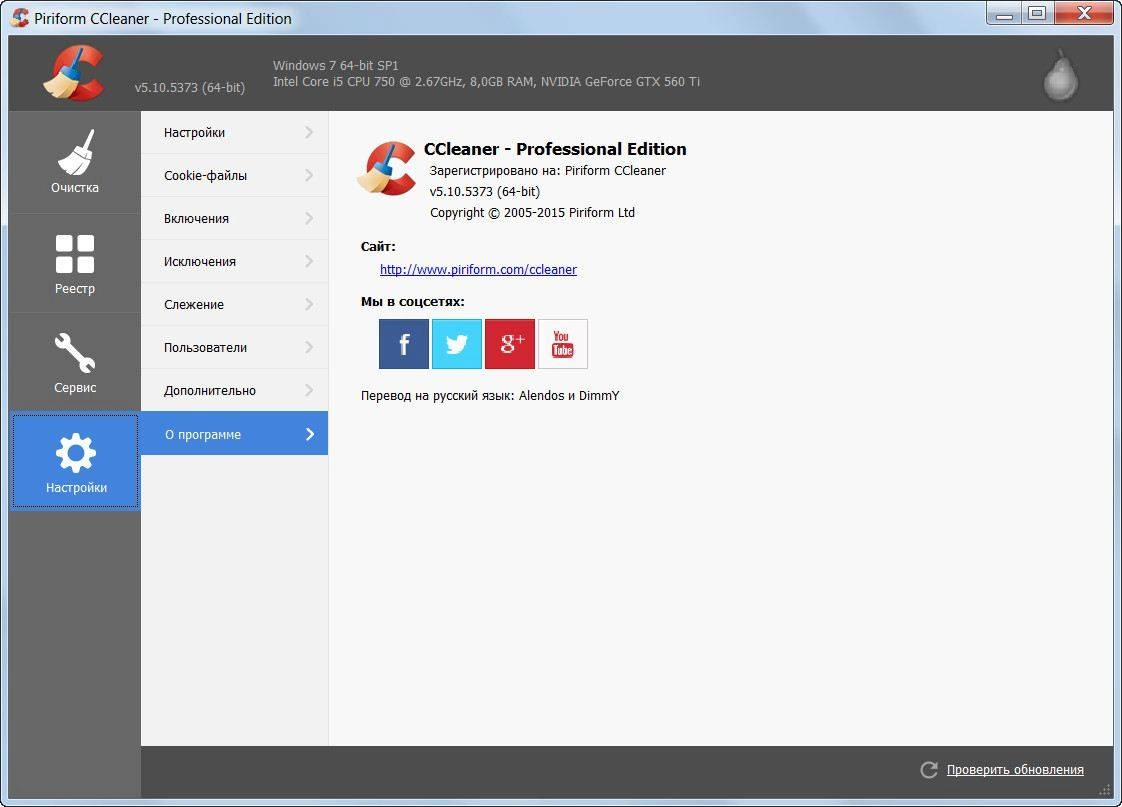Open the Настройки submenu item

(x=235, y=132)
